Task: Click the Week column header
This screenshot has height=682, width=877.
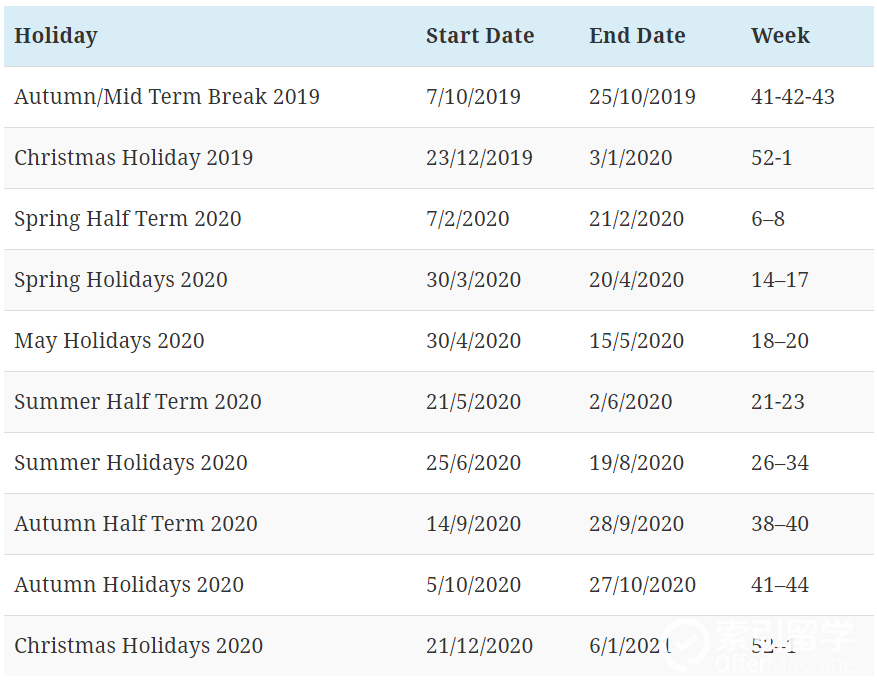Action: tap(780, 36)
